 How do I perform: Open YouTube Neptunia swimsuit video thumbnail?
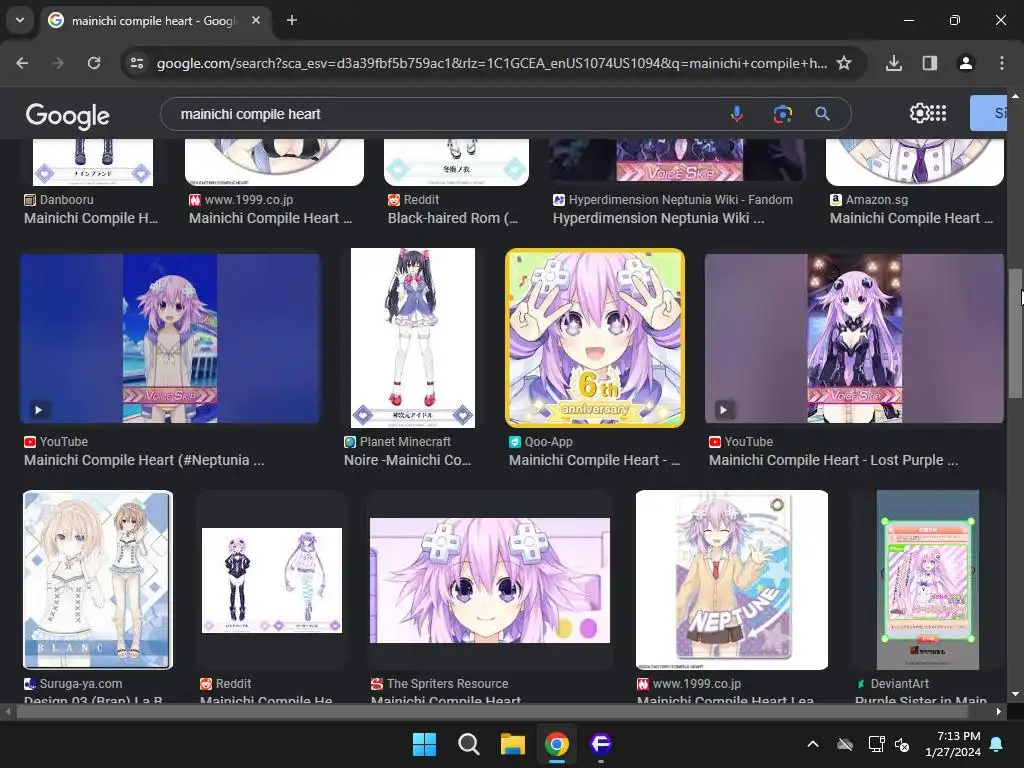click(170, 338)
